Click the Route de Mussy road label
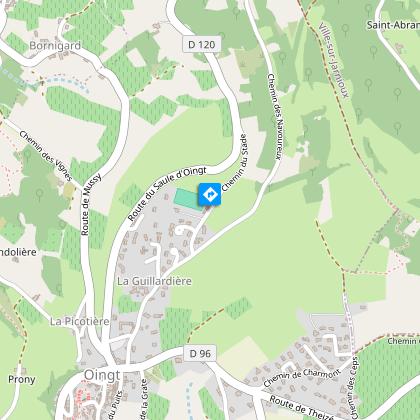 (x=91, y=204)
